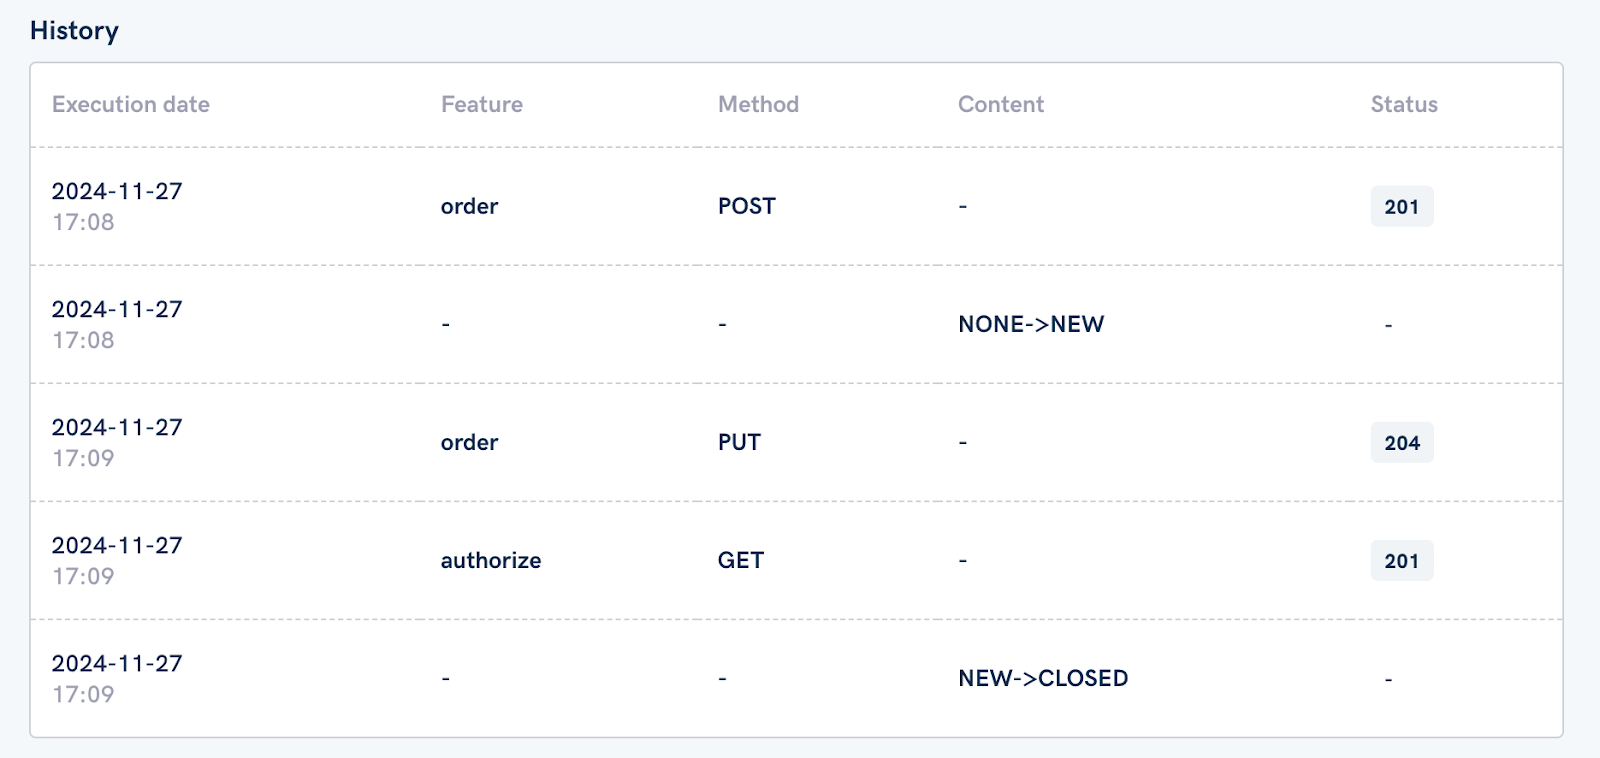Click the NONE->NEW content entry
The width and height of the screenshot is (1600, 758).
(1031, 324)
